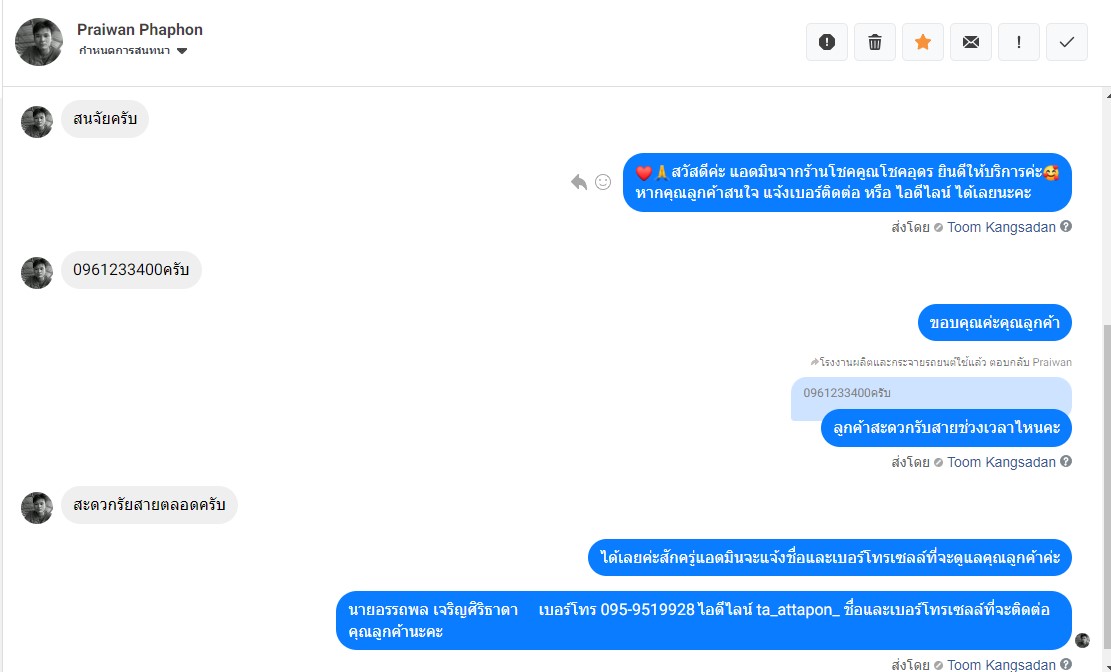
Task: Toggle the orange star follow-up icon
Action: (x=923, y=42)
